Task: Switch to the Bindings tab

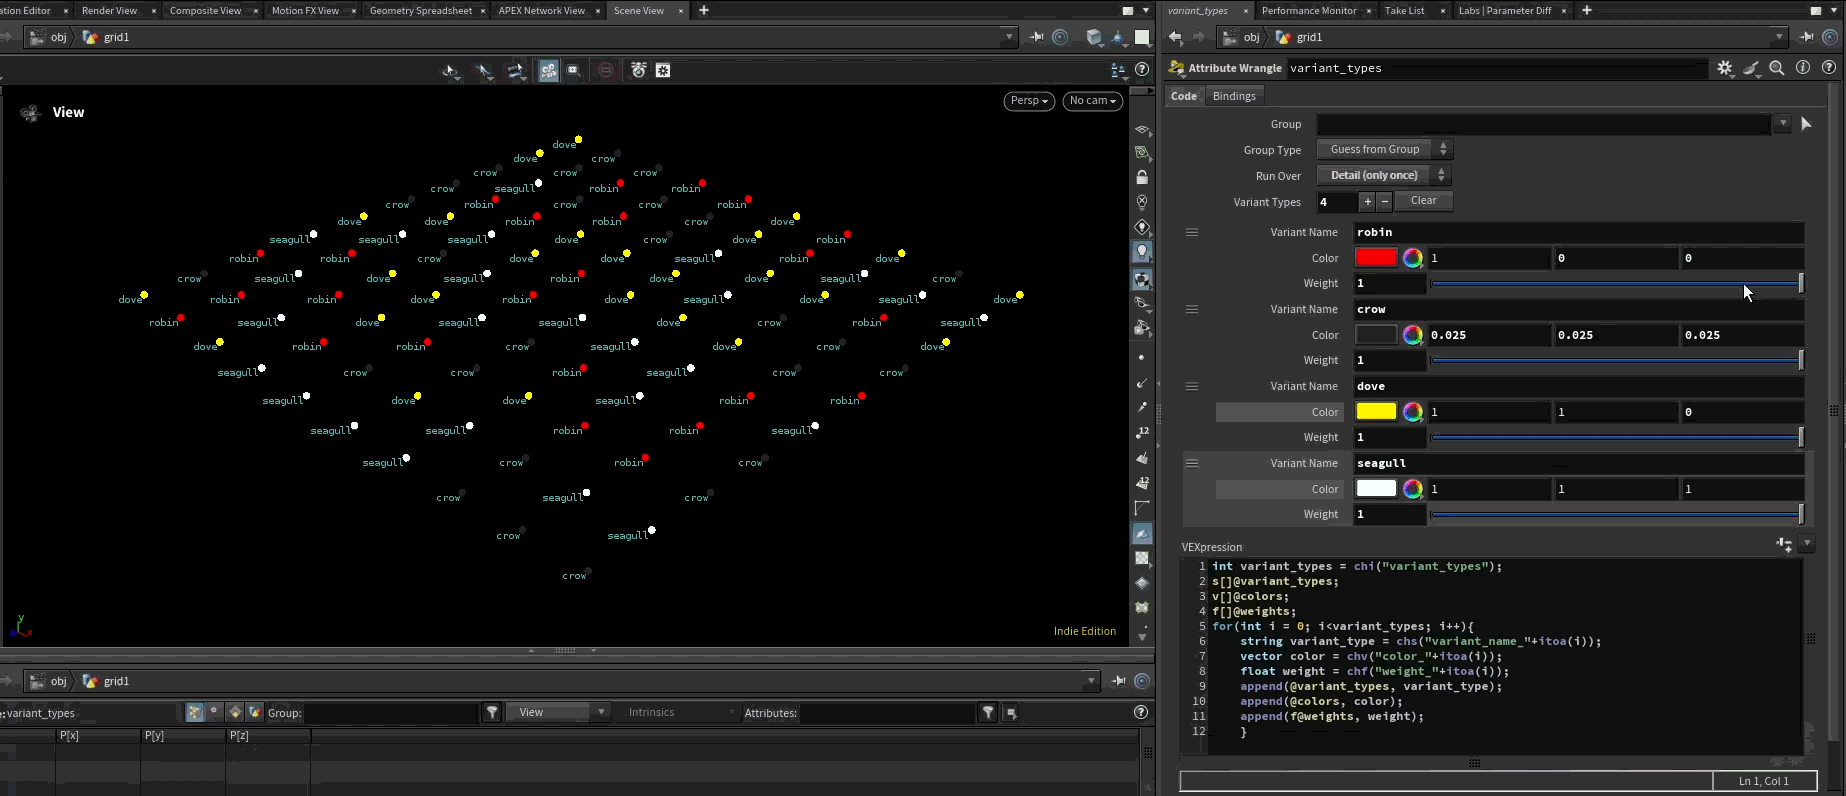Action: point(1233,96)
